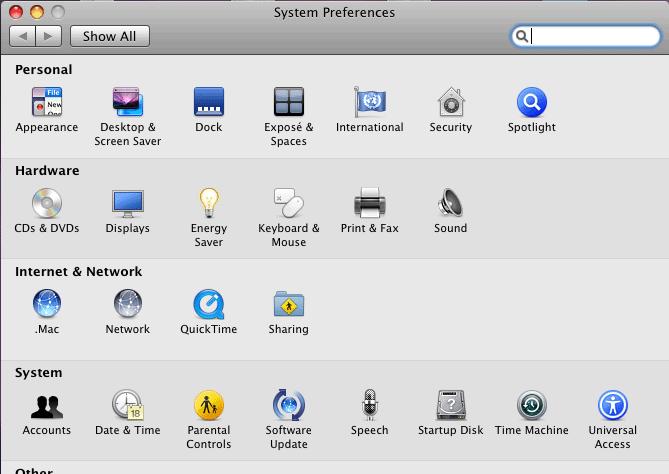Image resolution: width=669 pixels, height=474 pixels.
Task: Click the System section heading
Action: pos(38,373)
